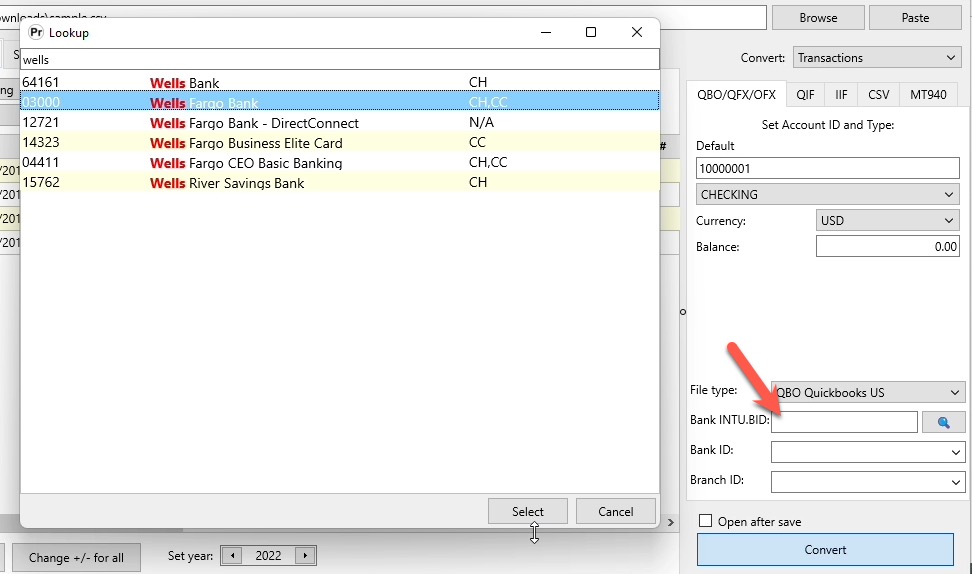Switch to the MT940 tab
Screen dimensions: 972x574
coord(928,94)
